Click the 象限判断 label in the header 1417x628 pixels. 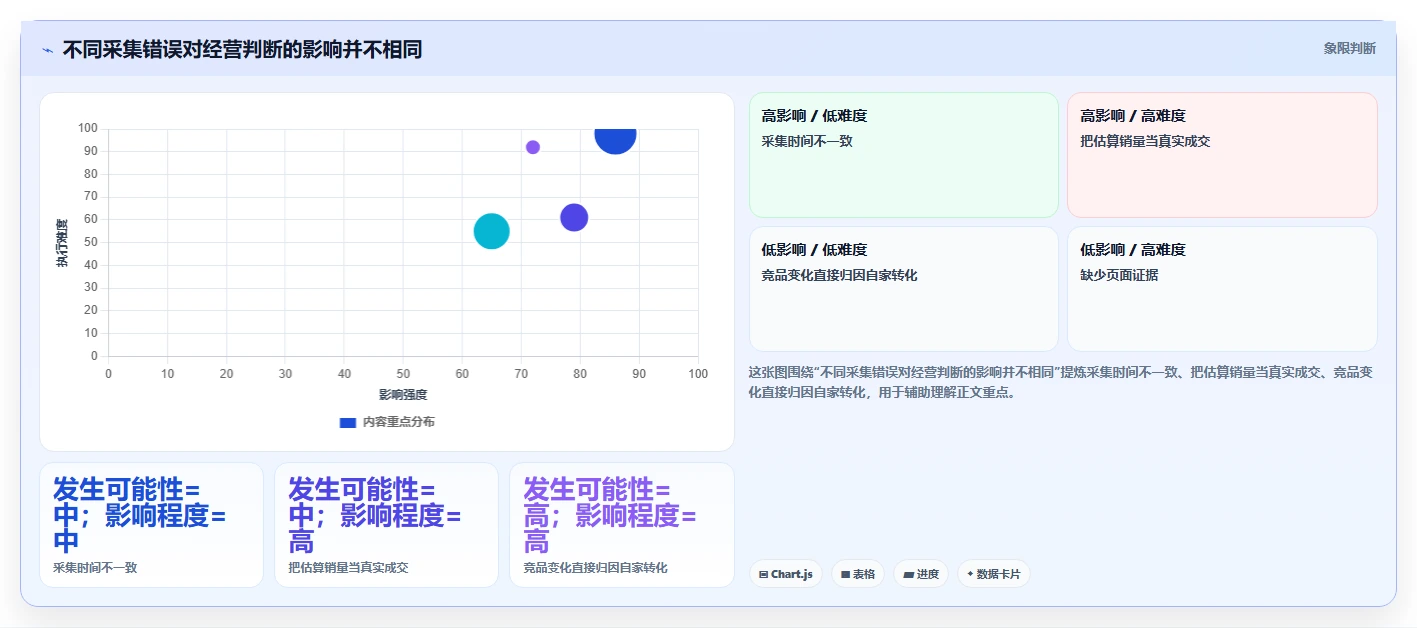(1349, 48)
